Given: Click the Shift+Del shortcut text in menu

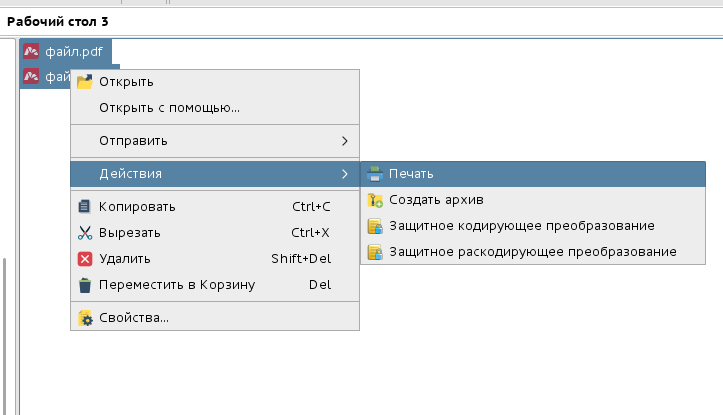Looking at the screenshot, I should coord(300,259).
